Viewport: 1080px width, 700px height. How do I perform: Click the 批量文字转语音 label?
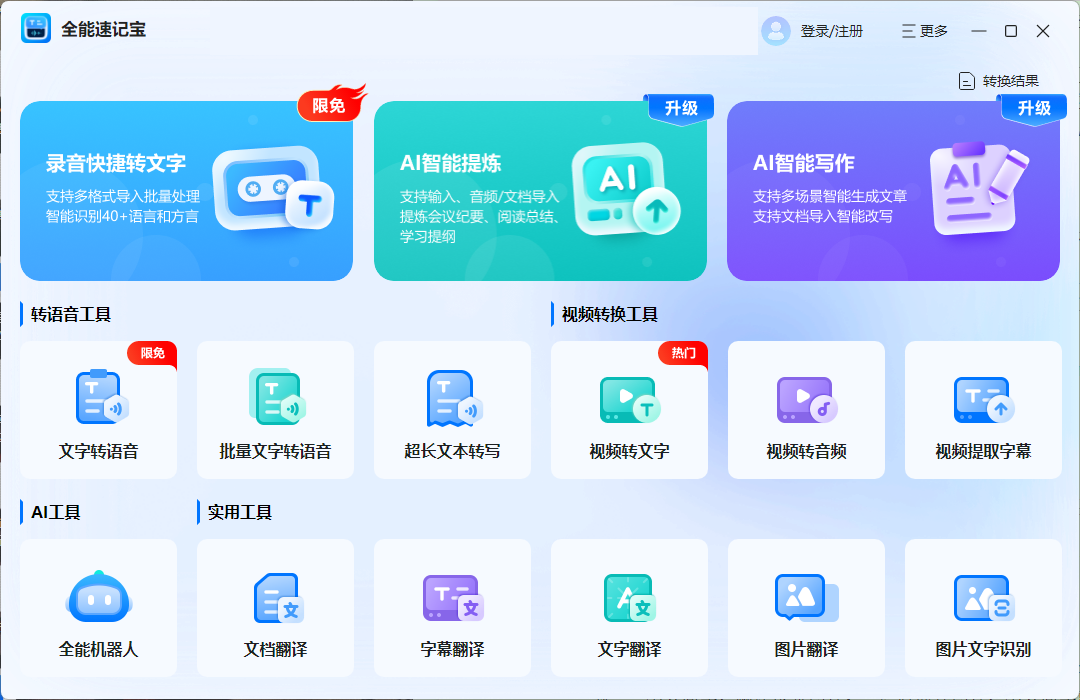coord(276,452)
